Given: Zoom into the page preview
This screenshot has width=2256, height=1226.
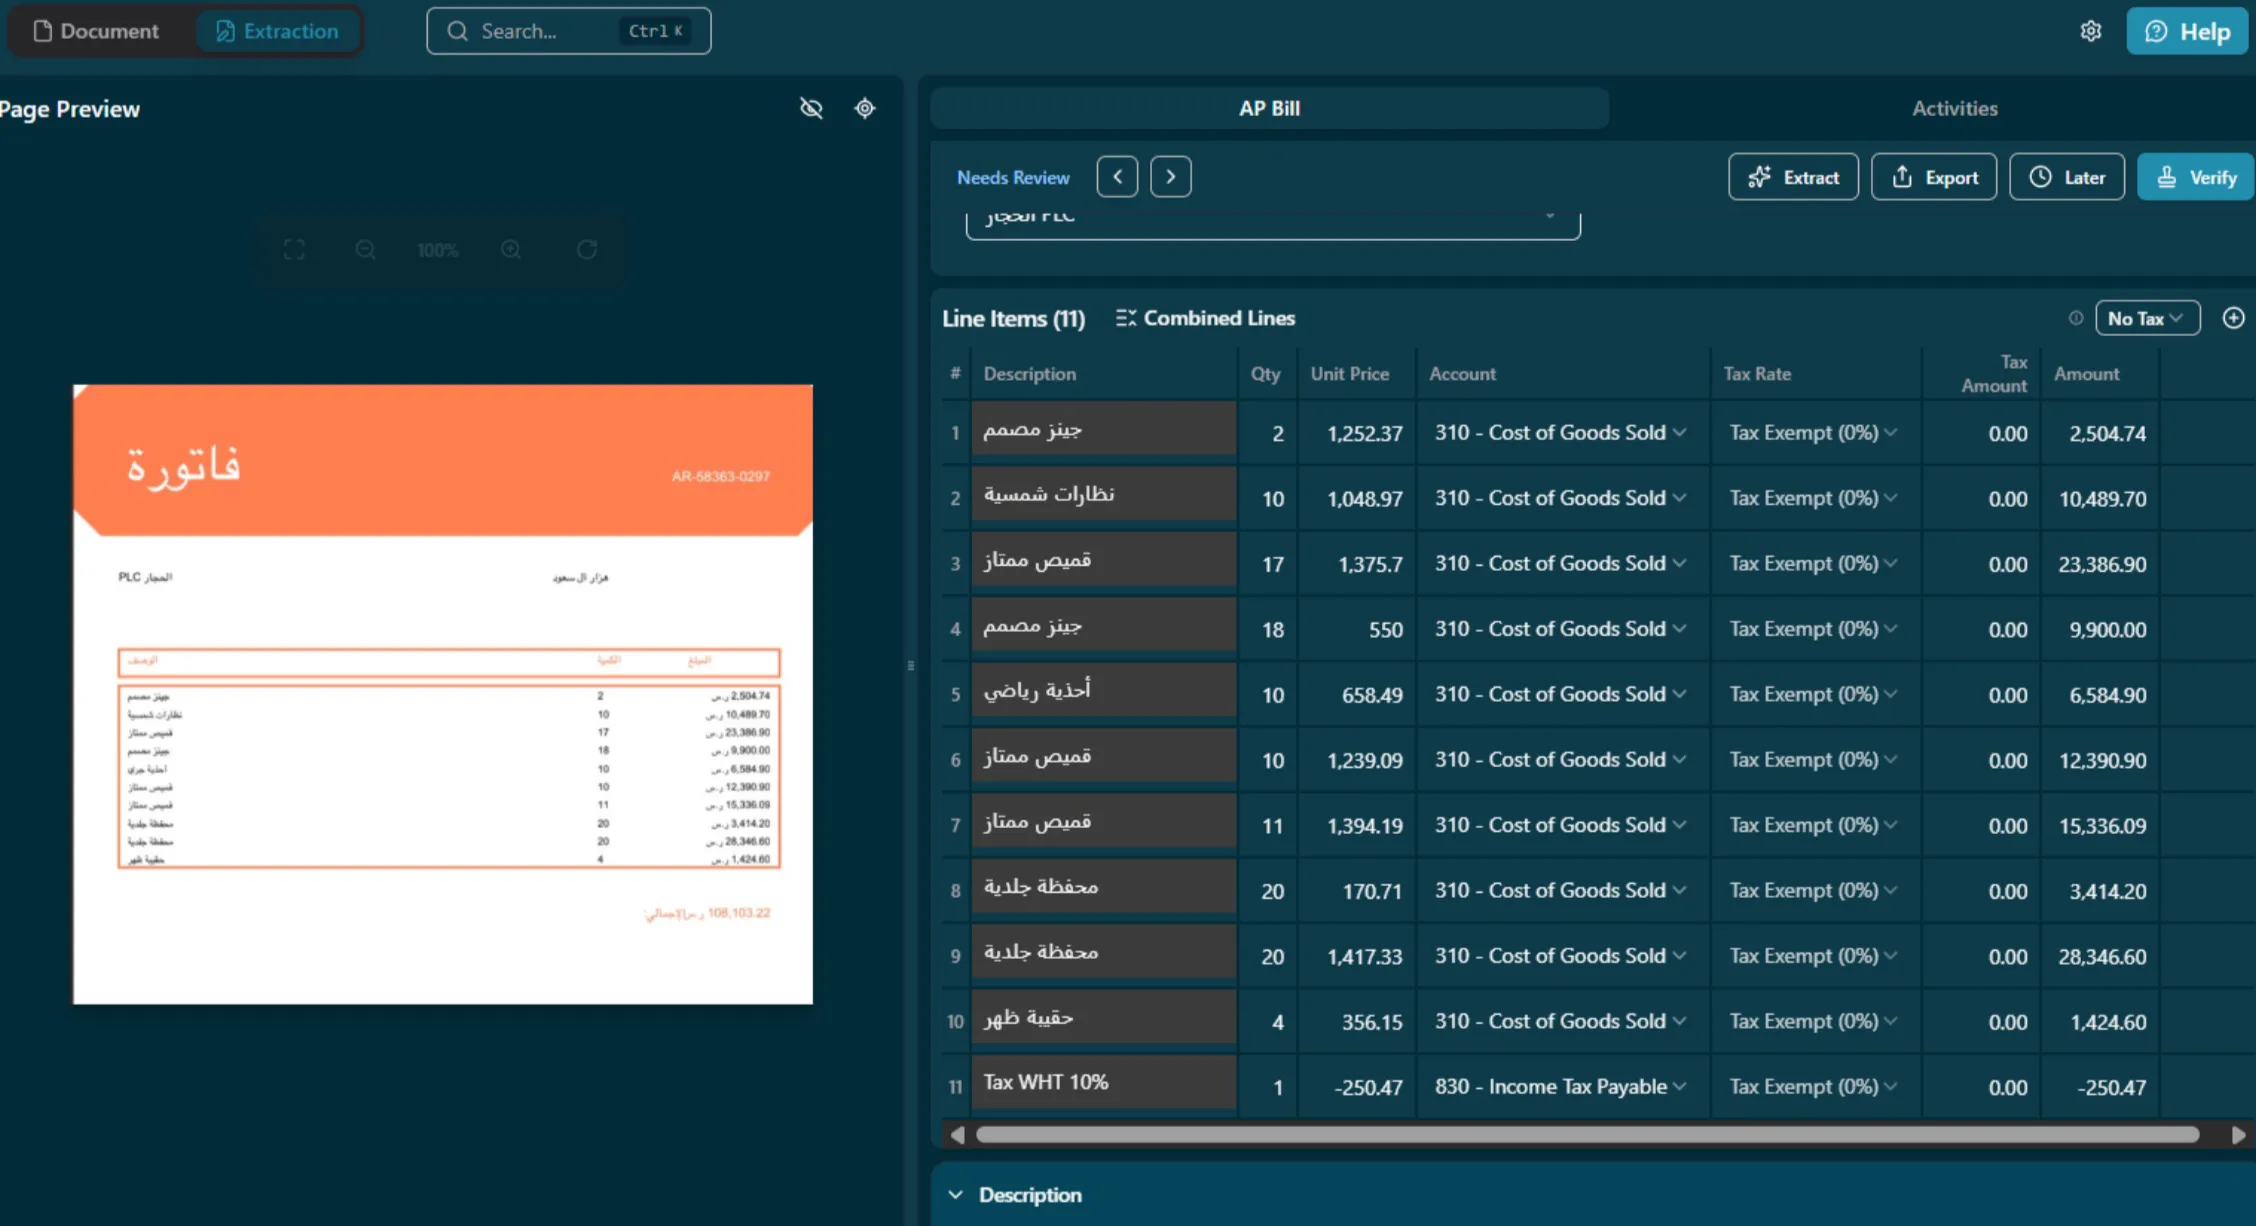Looking at the screenshot, I should tap(511, 250).
